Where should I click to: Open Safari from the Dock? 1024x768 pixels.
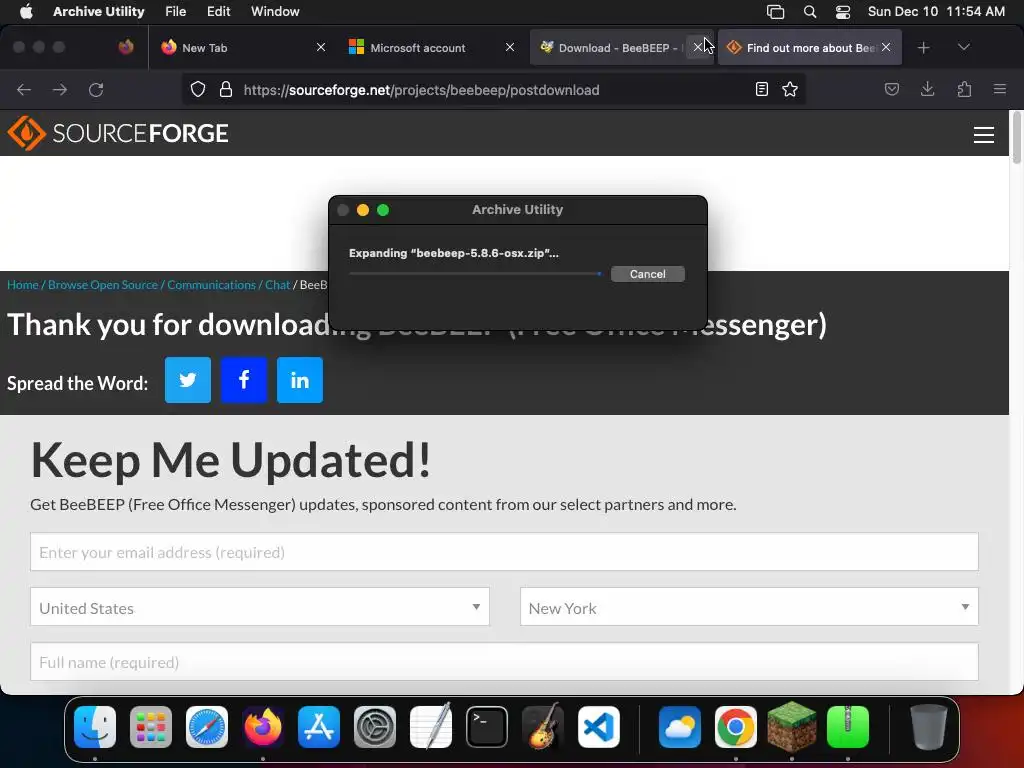coord(207,727)
